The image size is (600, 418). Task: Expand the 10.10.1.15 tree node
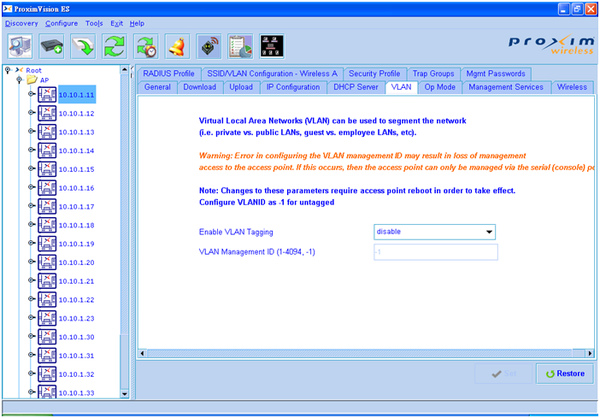(x=31, y=168)
